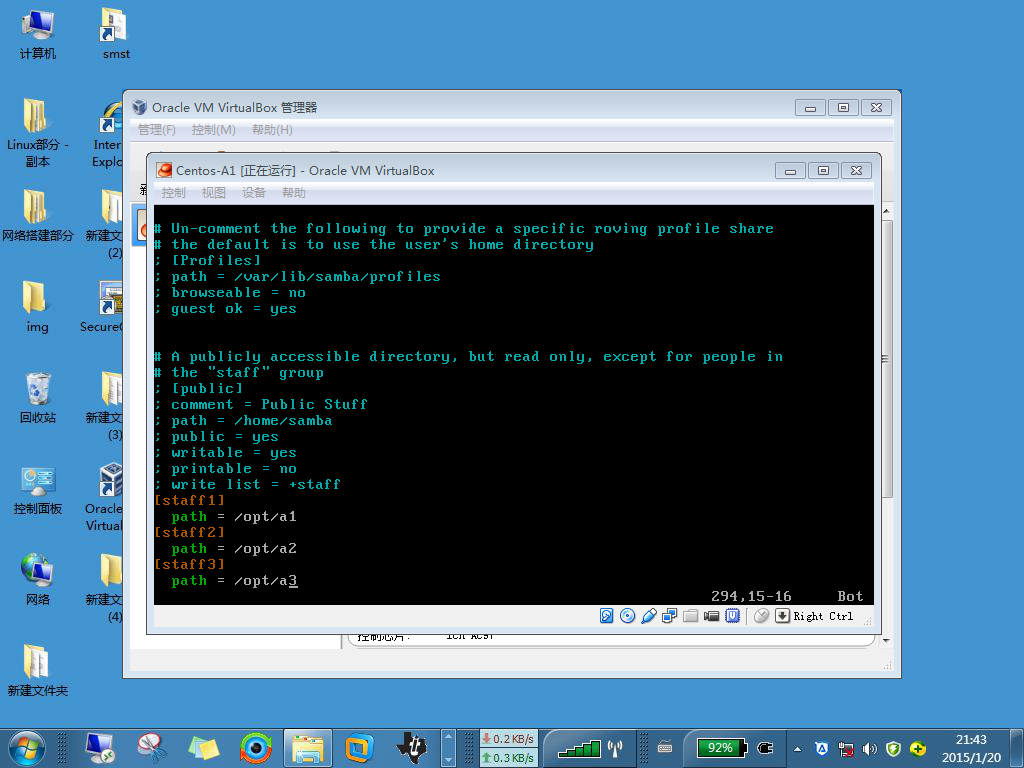Click the taskbar toolbar scroll-down arrow
Screen dimensions: 1024x768
point(448,760)
